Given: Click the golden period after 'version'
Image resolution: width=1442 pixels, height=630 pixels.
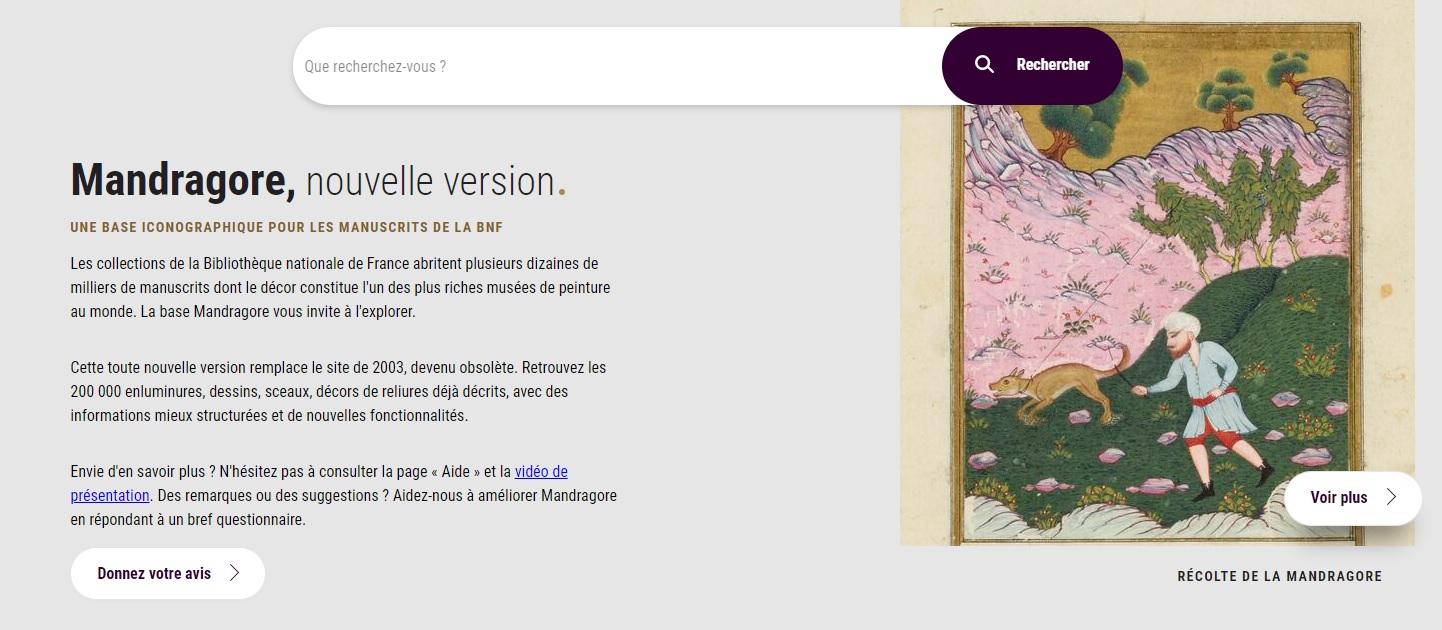Looking at the screenshot, I should (562, 192).
